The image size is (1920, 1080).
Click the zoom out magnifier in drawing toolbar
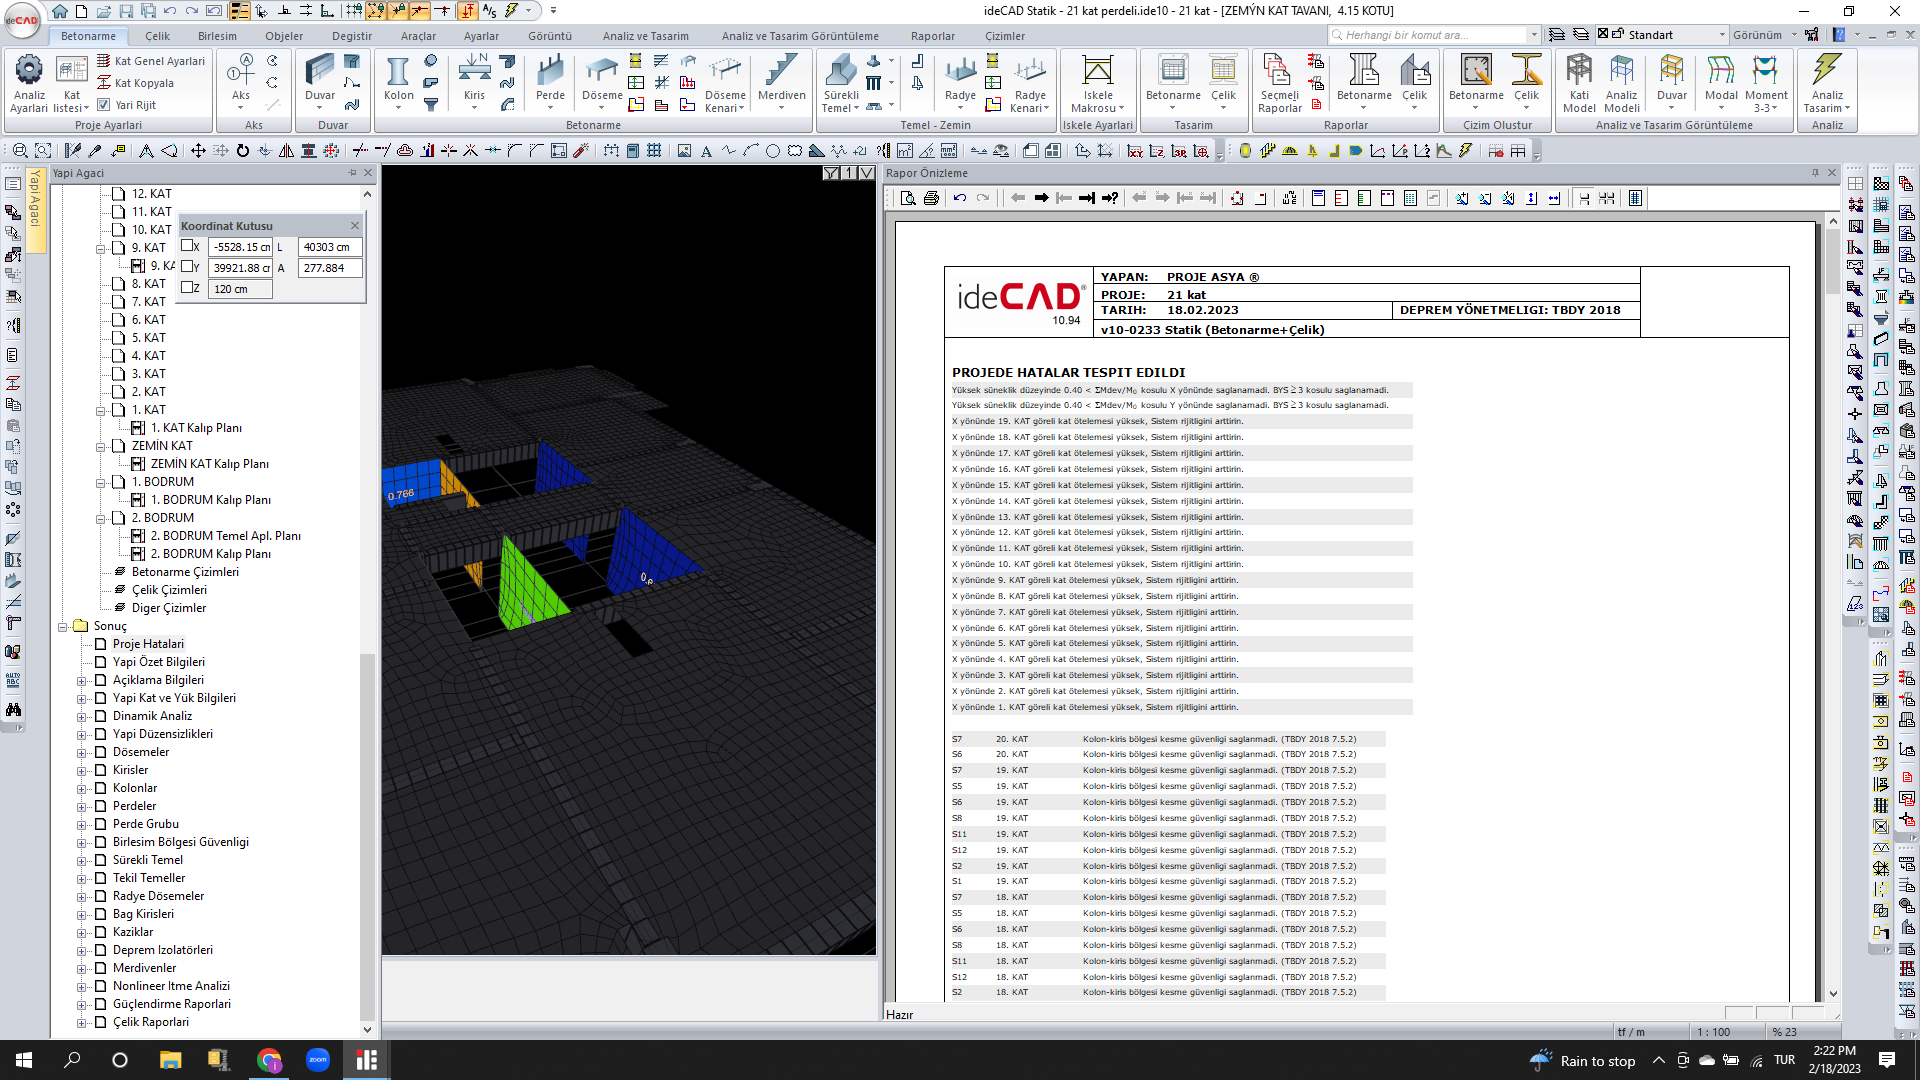coord(20,151)
